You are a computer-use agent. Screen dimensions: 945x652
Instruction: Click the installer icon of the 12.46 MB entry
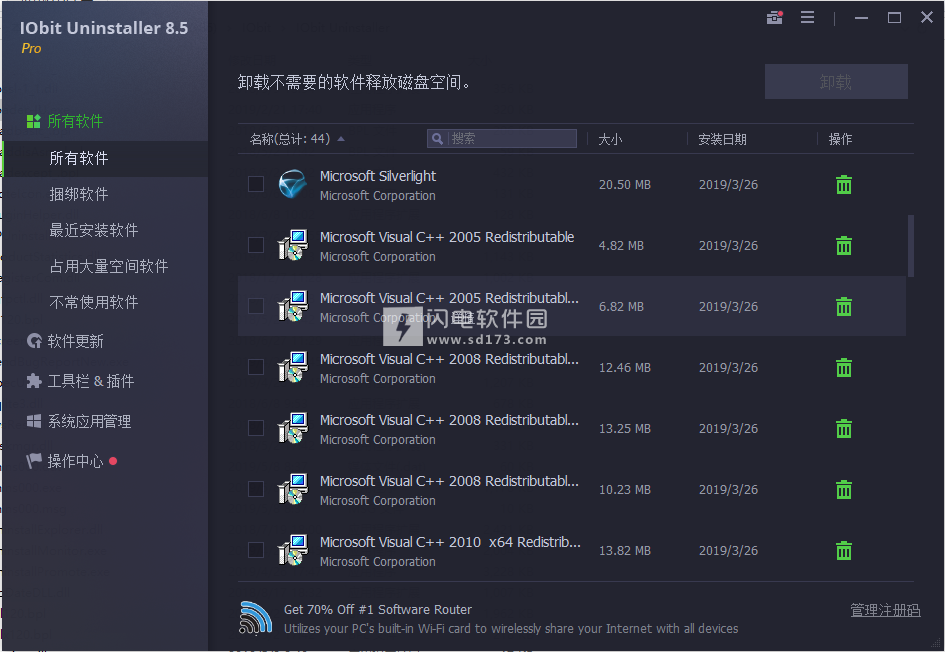click(x=293, y=367)
